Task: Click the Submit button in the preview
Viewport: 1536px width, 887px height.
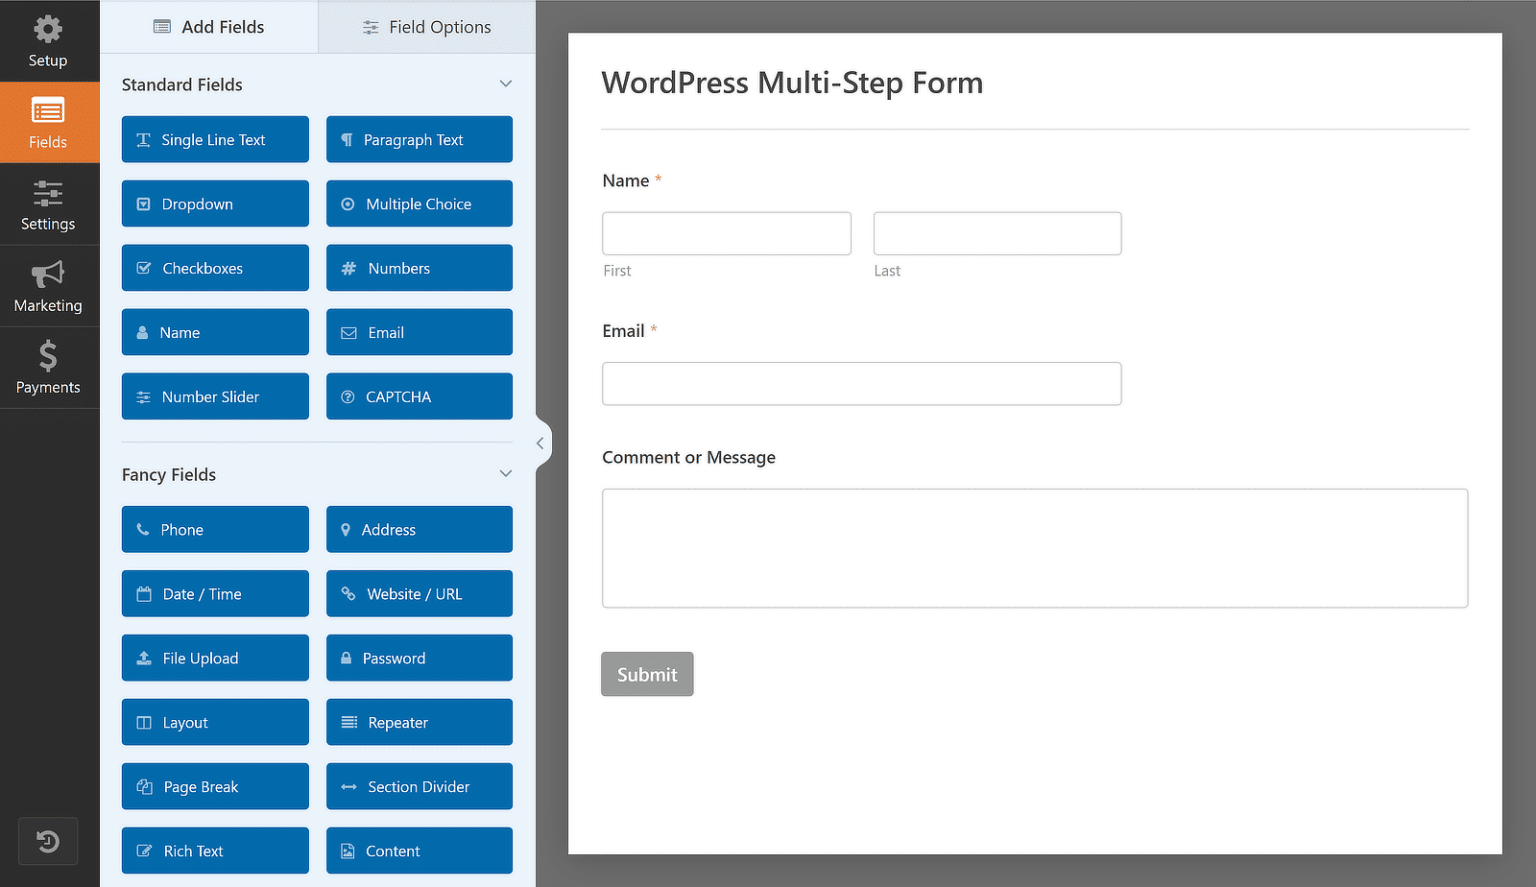Action: pyautogui.click(x=646, y=674)
